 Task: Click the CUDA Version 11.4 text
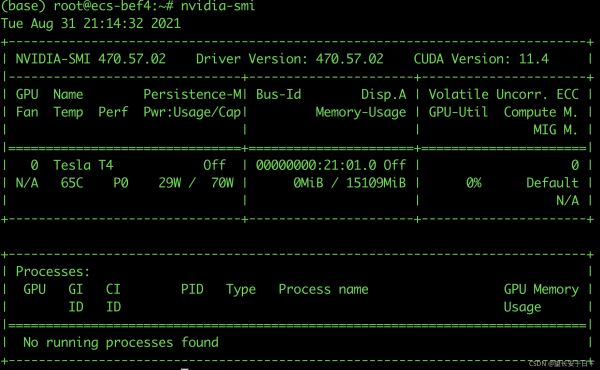(x=481, y=59)
